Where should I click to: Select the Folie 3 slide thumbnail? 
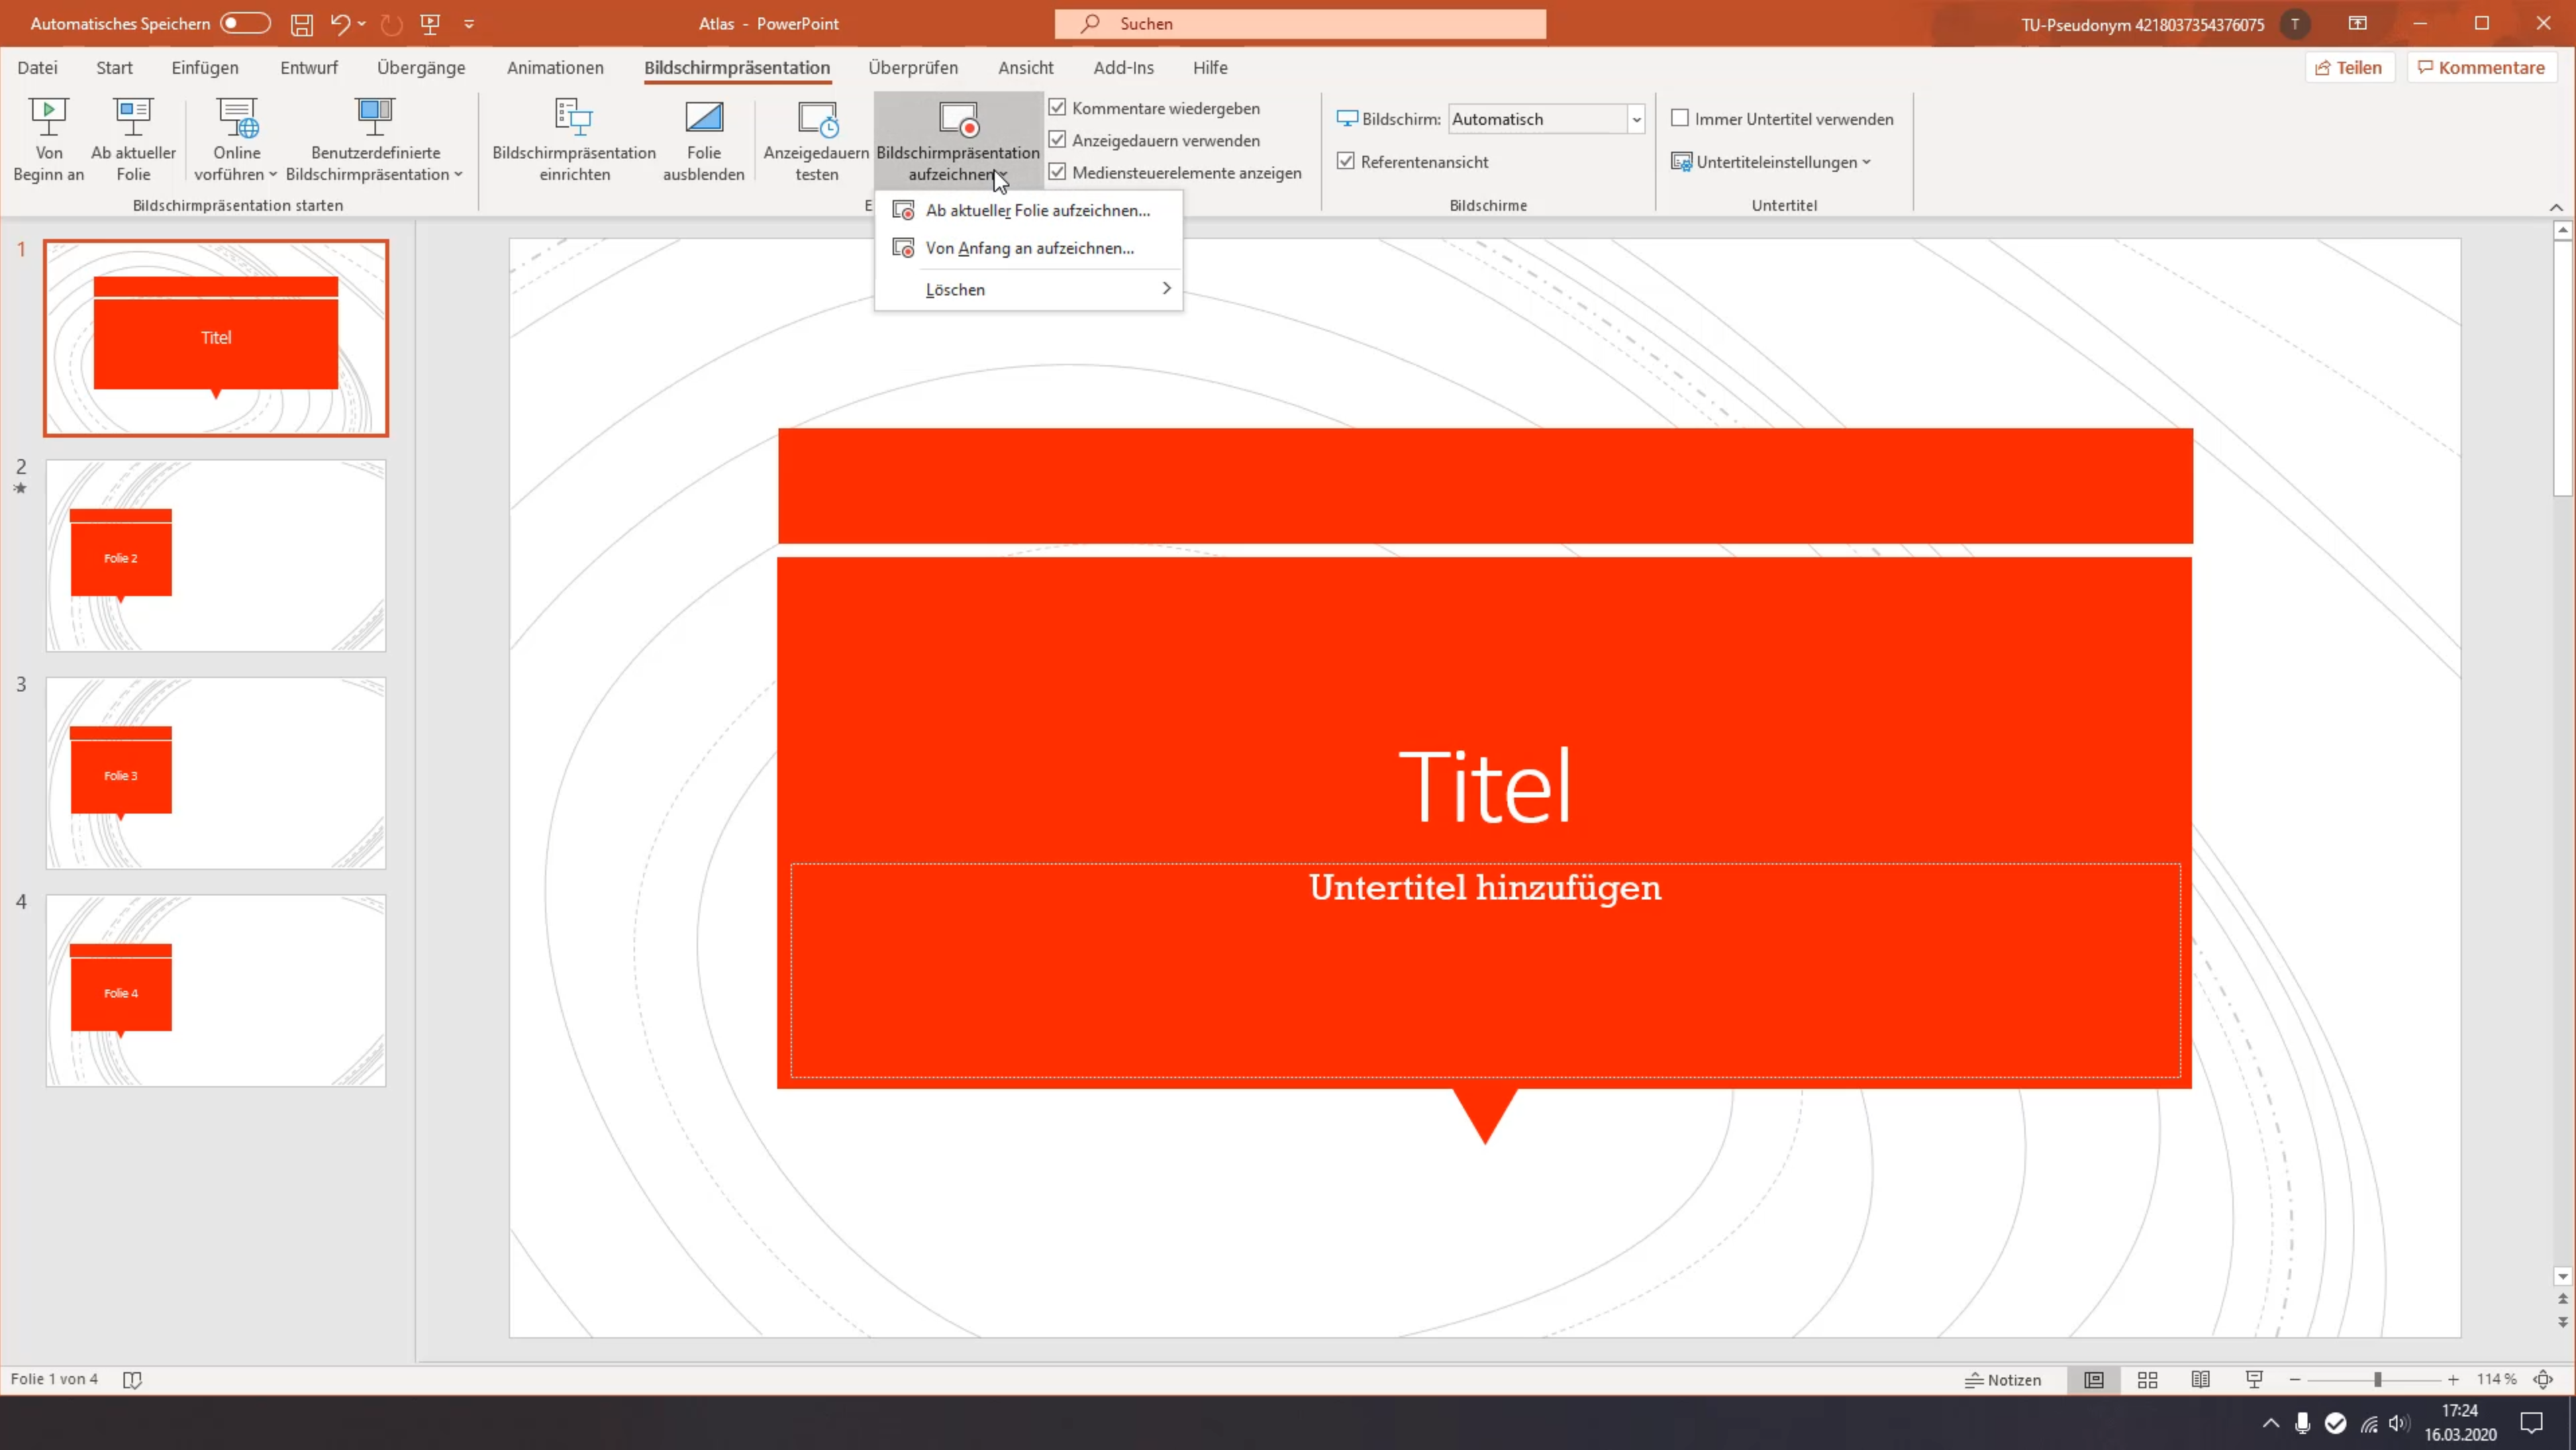pyautogui.click(x=216, y=773)
